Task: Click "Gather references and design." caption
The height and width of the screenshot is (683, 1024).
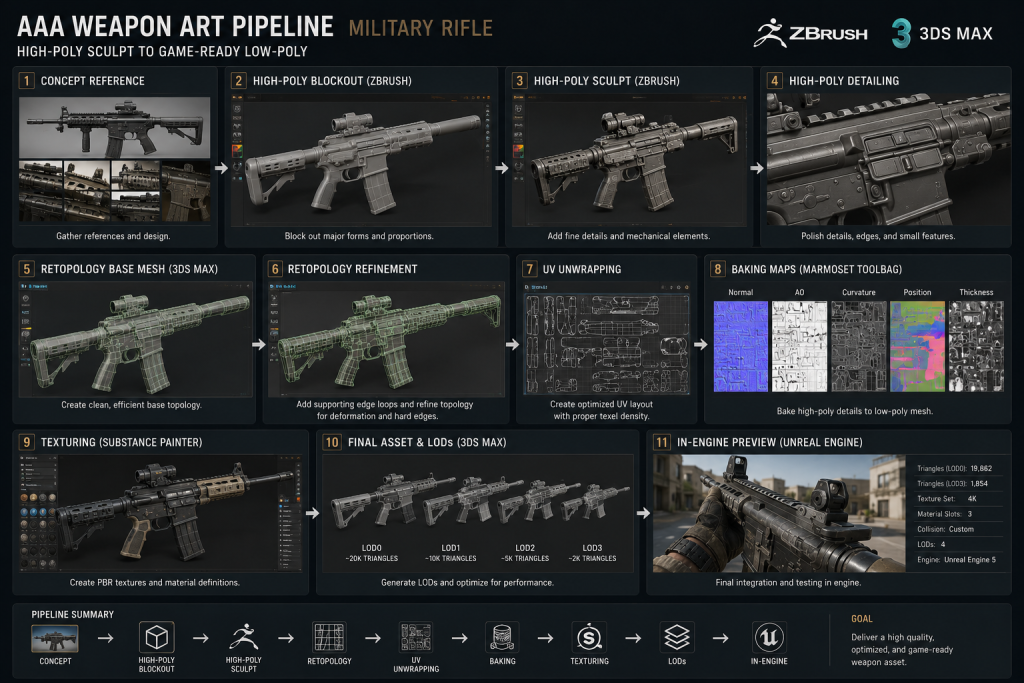Action: 113,236
